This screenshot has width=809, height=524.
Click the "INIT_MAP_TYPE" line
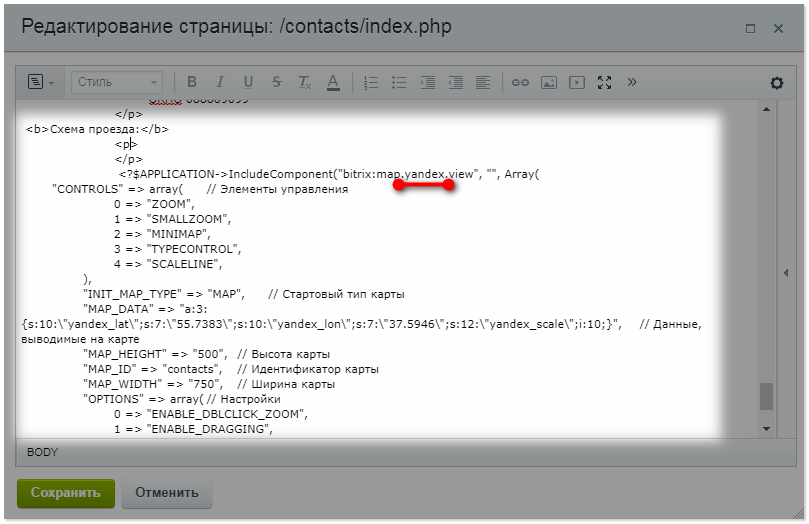(244, 294)
